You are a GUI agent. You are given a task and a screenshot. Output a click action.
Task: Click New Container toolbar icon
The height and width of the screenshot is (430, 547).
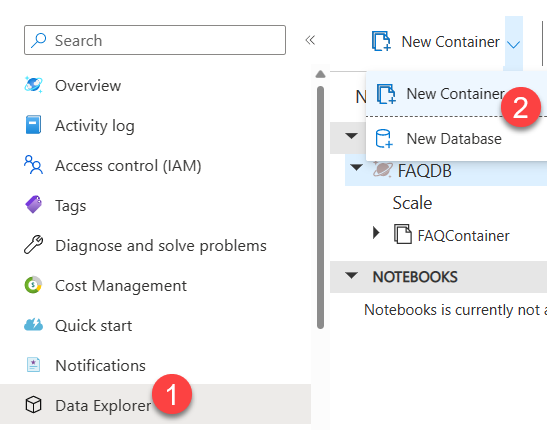tap(381, 41)
